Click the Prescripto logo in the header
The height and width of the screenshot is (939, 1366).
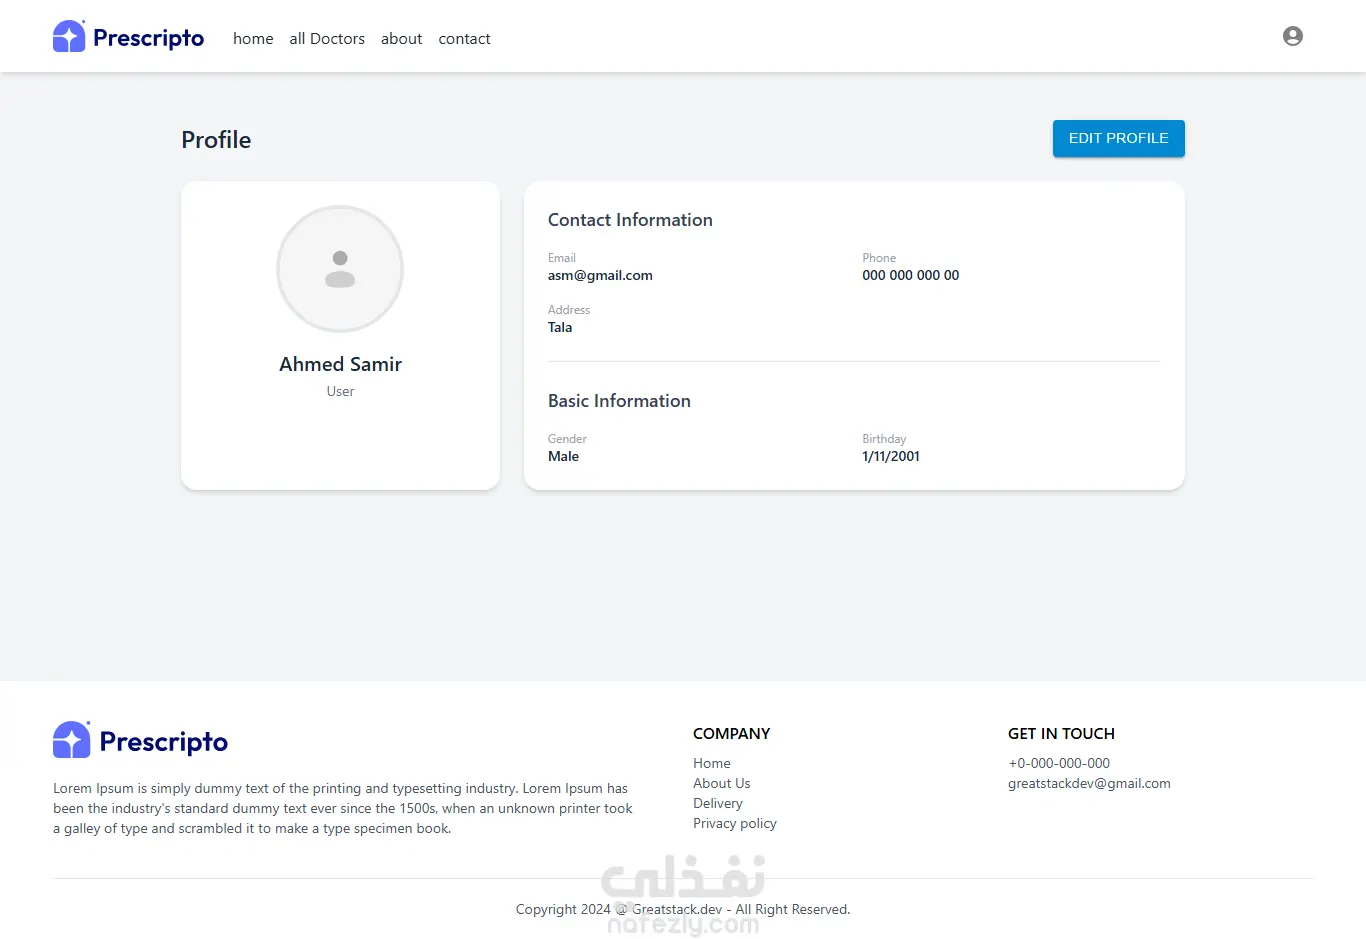pyautogui.click(x=128, y=37)
